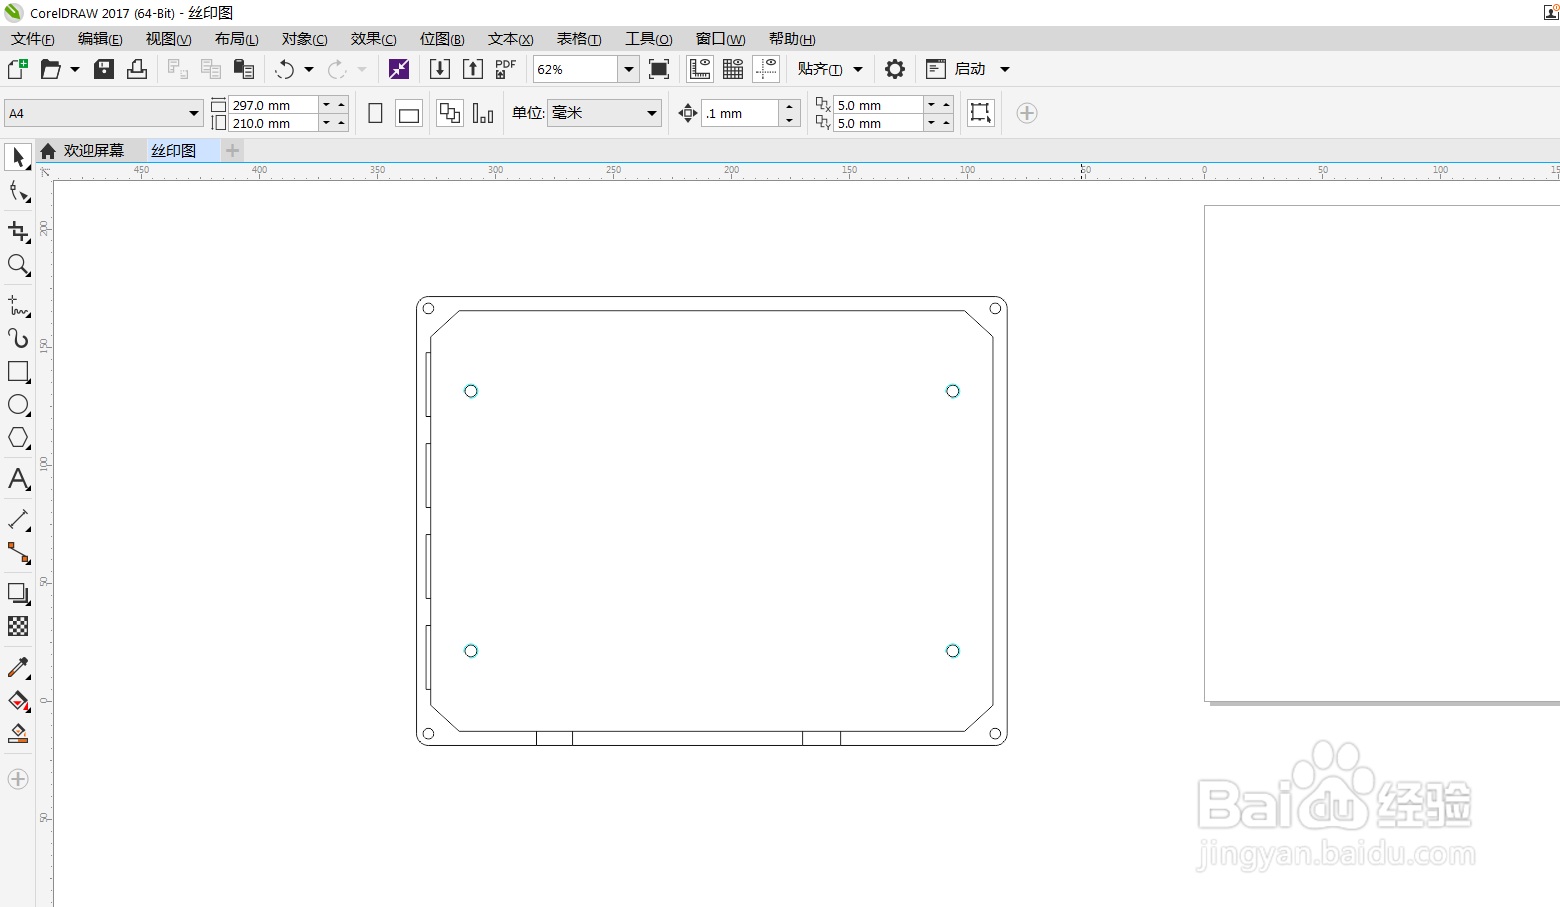Toggle All pages layout button

(x=450, y=113)
